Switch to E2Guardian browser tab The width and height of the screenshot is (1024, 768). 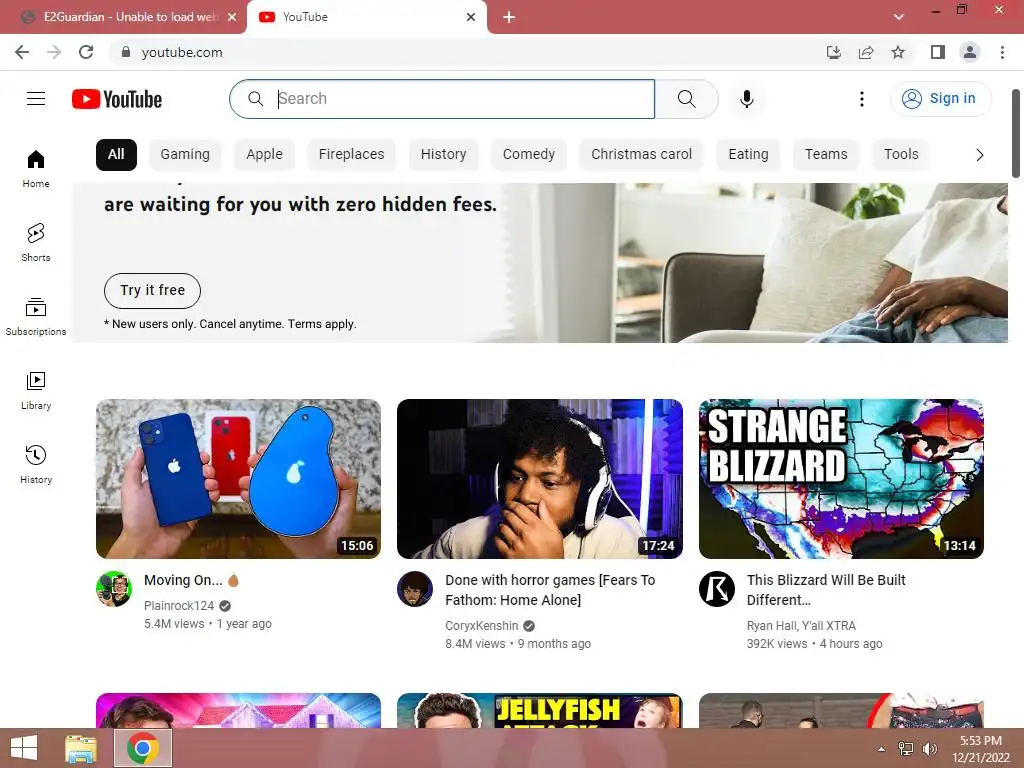coord(123,17)
